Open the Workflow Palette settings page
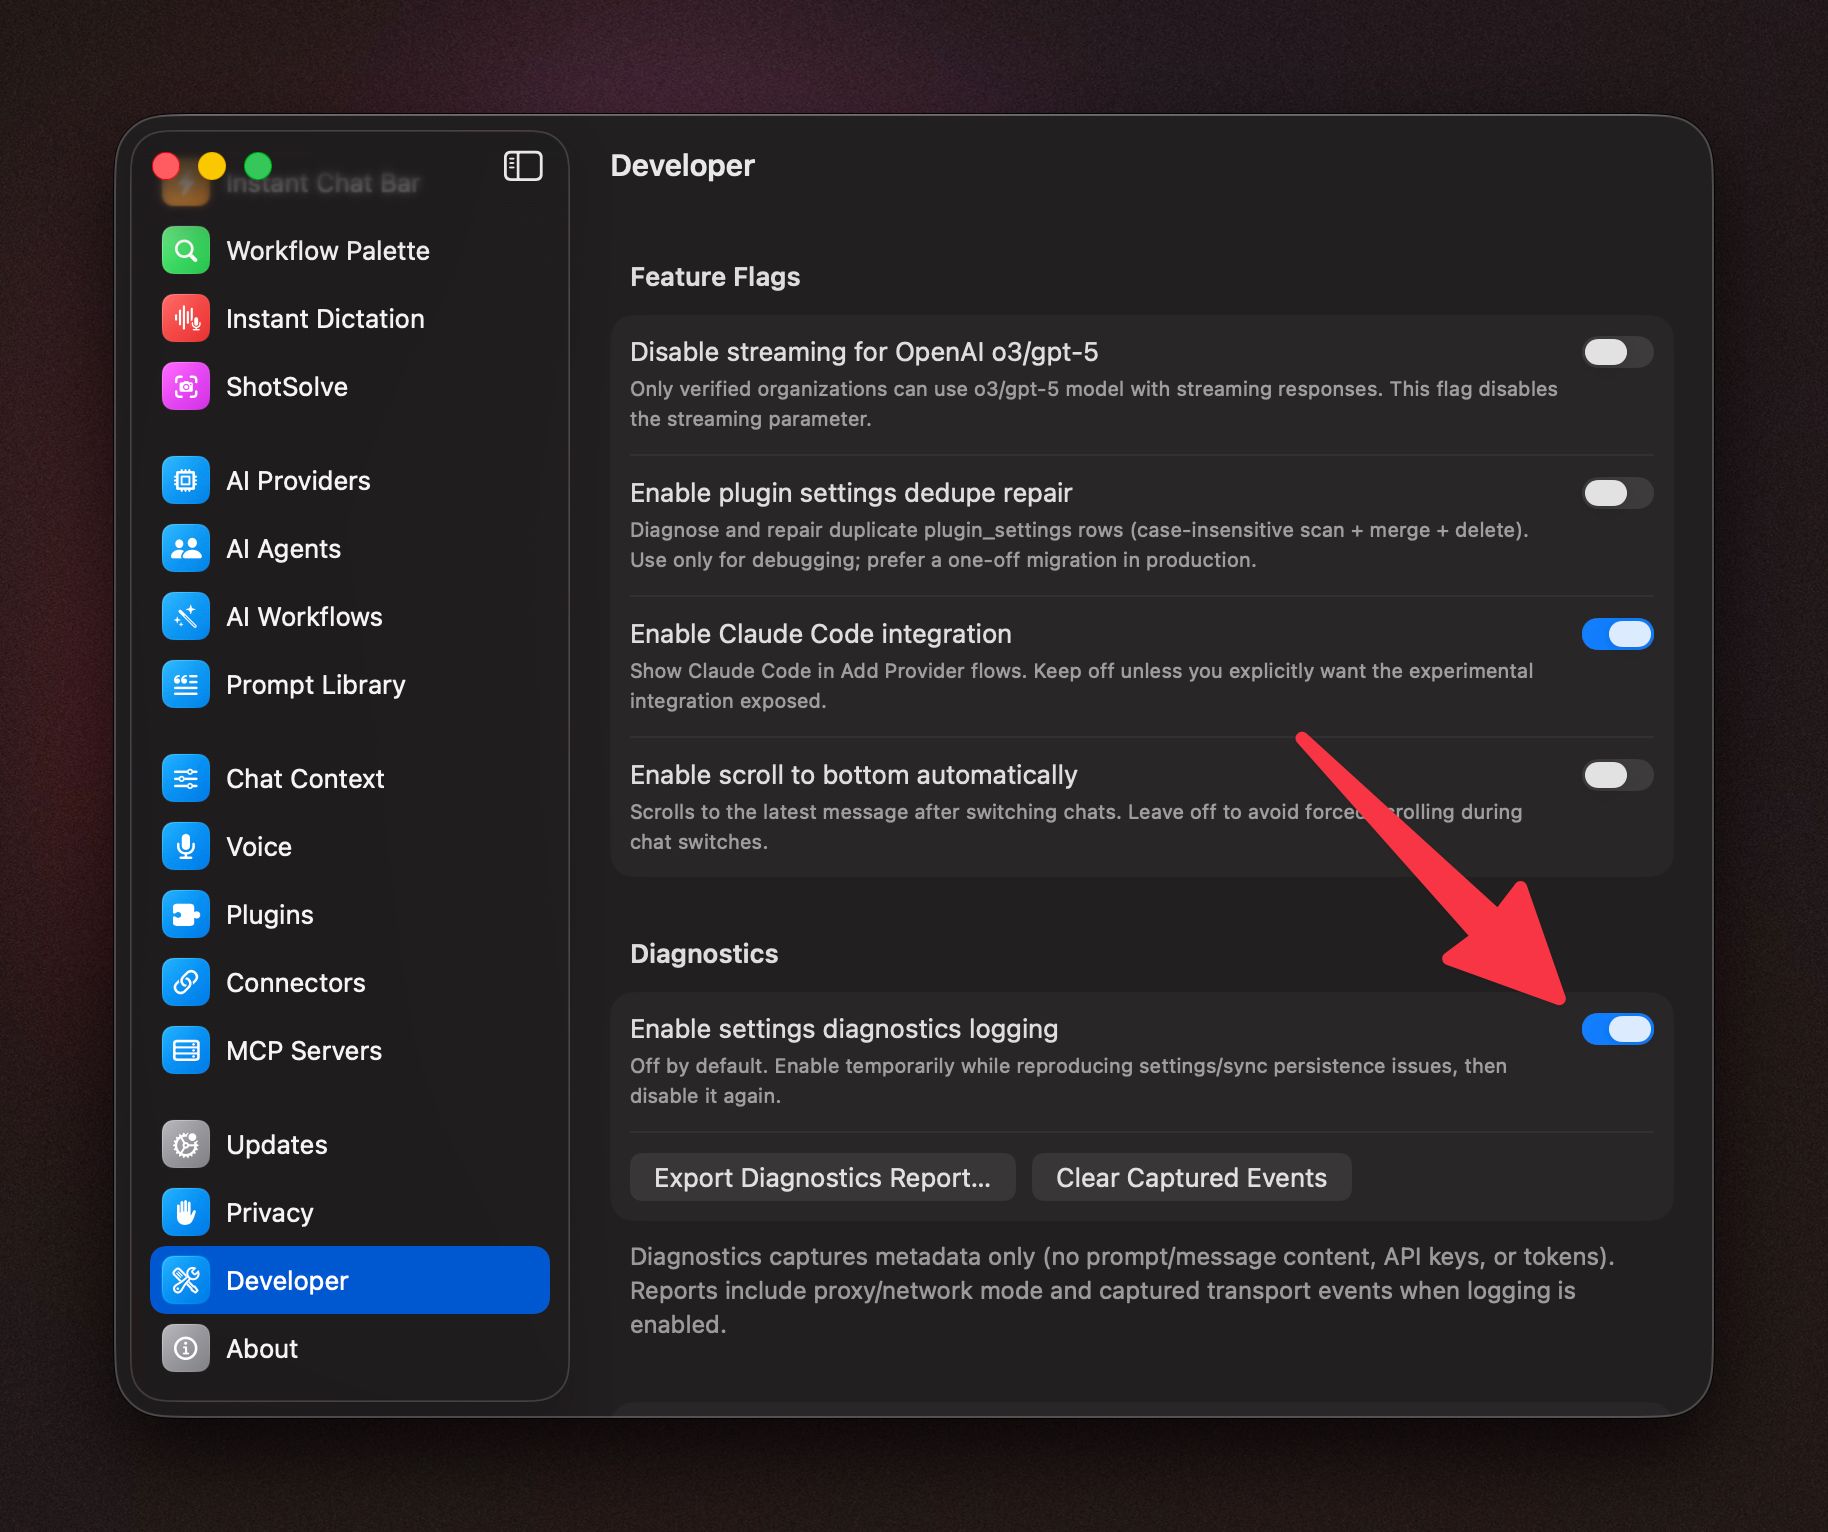This screenshot has height=1532, width=1828. click(350, 250)
